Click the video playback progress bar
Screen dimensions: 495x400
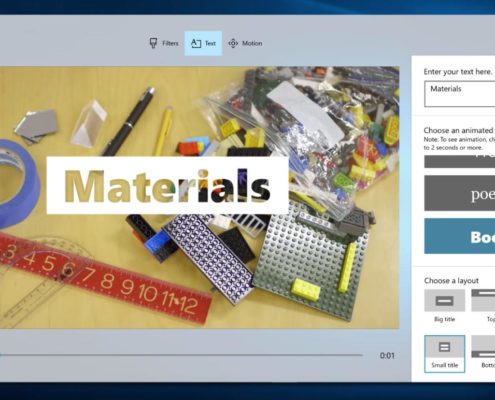pyautogui.click(x=181, y=355)
